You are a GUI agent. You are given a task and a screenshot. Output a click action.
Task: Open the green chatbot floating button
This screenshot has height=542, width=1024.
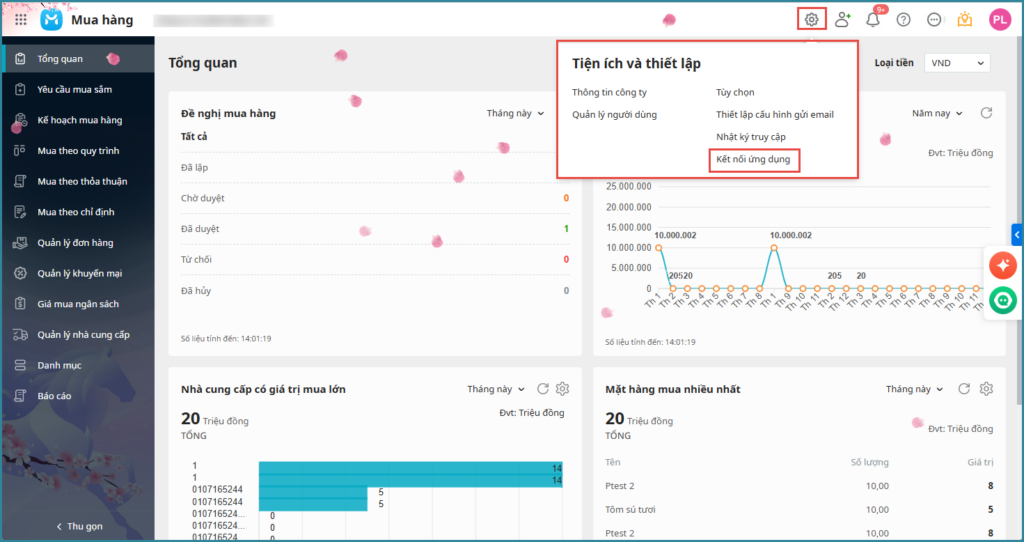tap(1002, 300)
